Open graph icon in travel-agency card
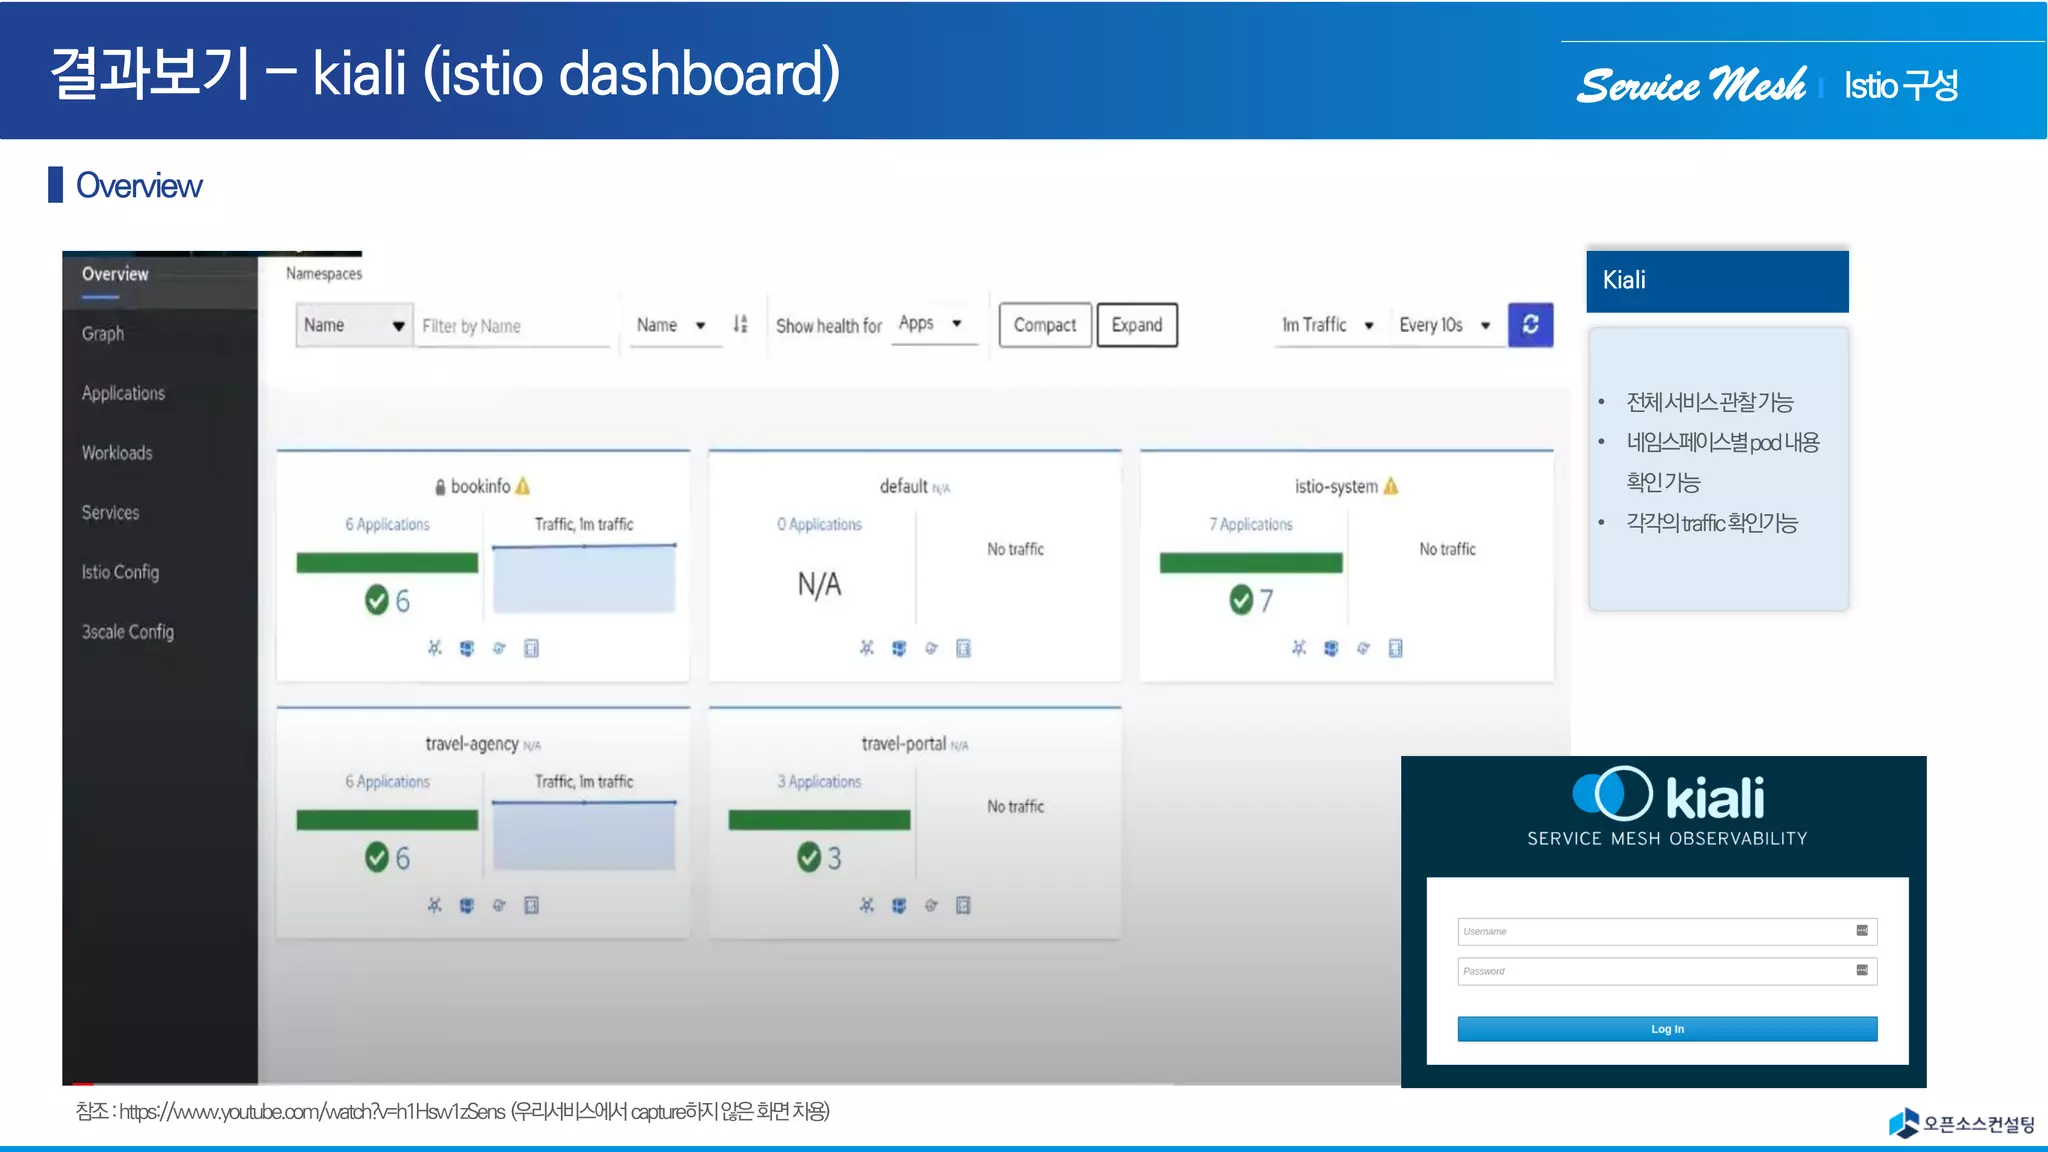This screenshot has width=2048, height=1152. coord(434,905)
